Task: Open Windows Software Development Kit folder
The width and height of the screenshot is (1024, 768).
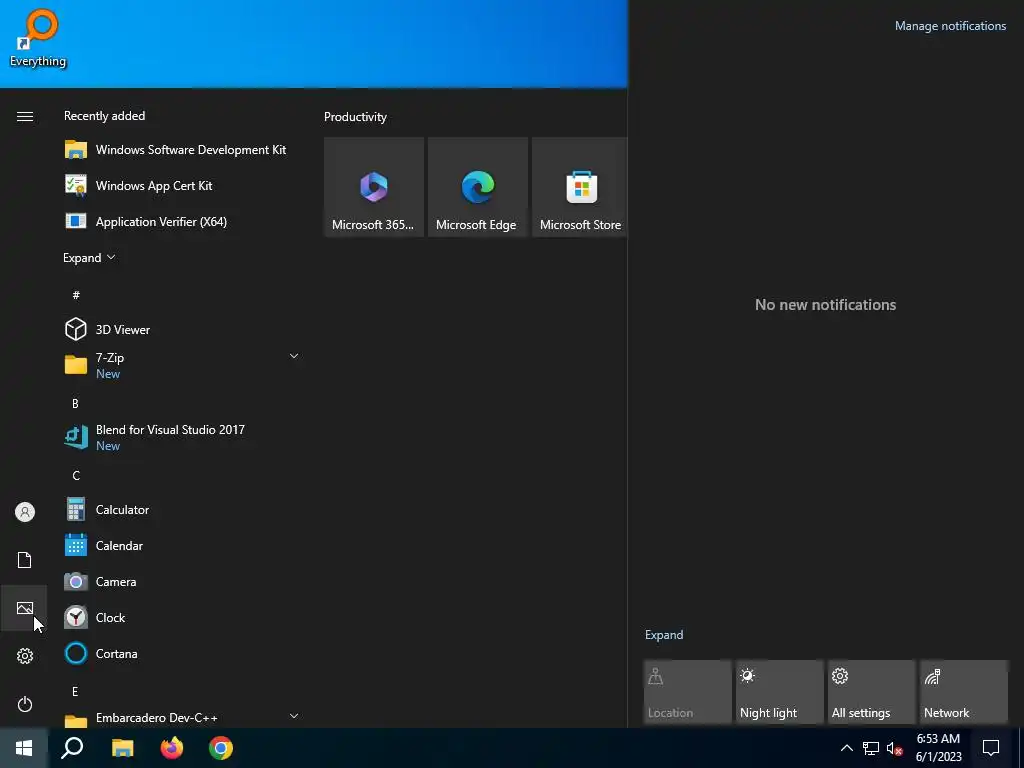Action: [182, 150]
